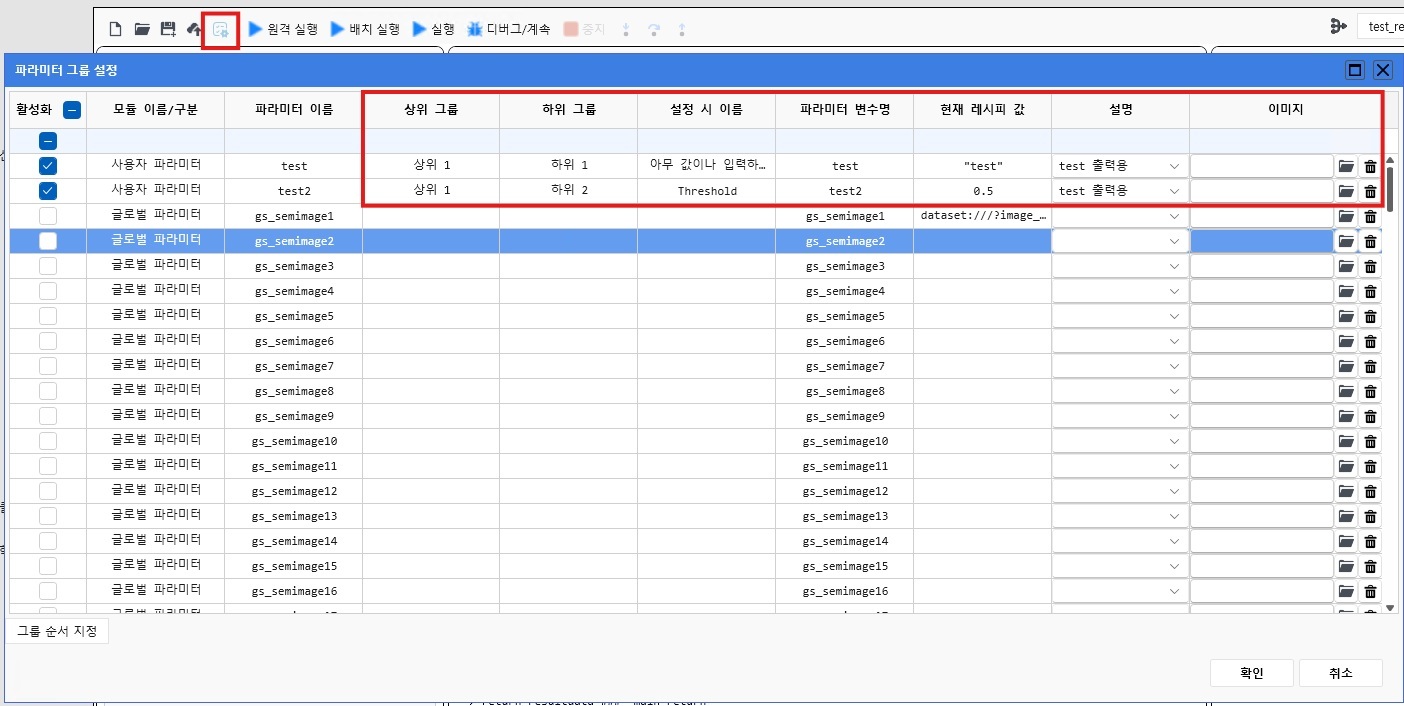The height and width of the screenshot is (706, 1404).
Task: Confirm settings with the 확인 button
Action: pos(1250,672)
